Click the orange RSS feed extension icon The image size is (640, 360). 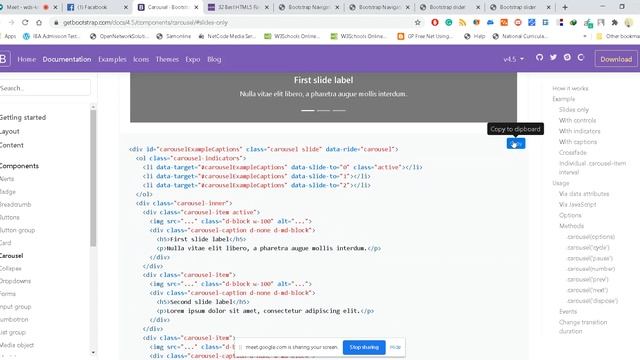pos(462,22)
